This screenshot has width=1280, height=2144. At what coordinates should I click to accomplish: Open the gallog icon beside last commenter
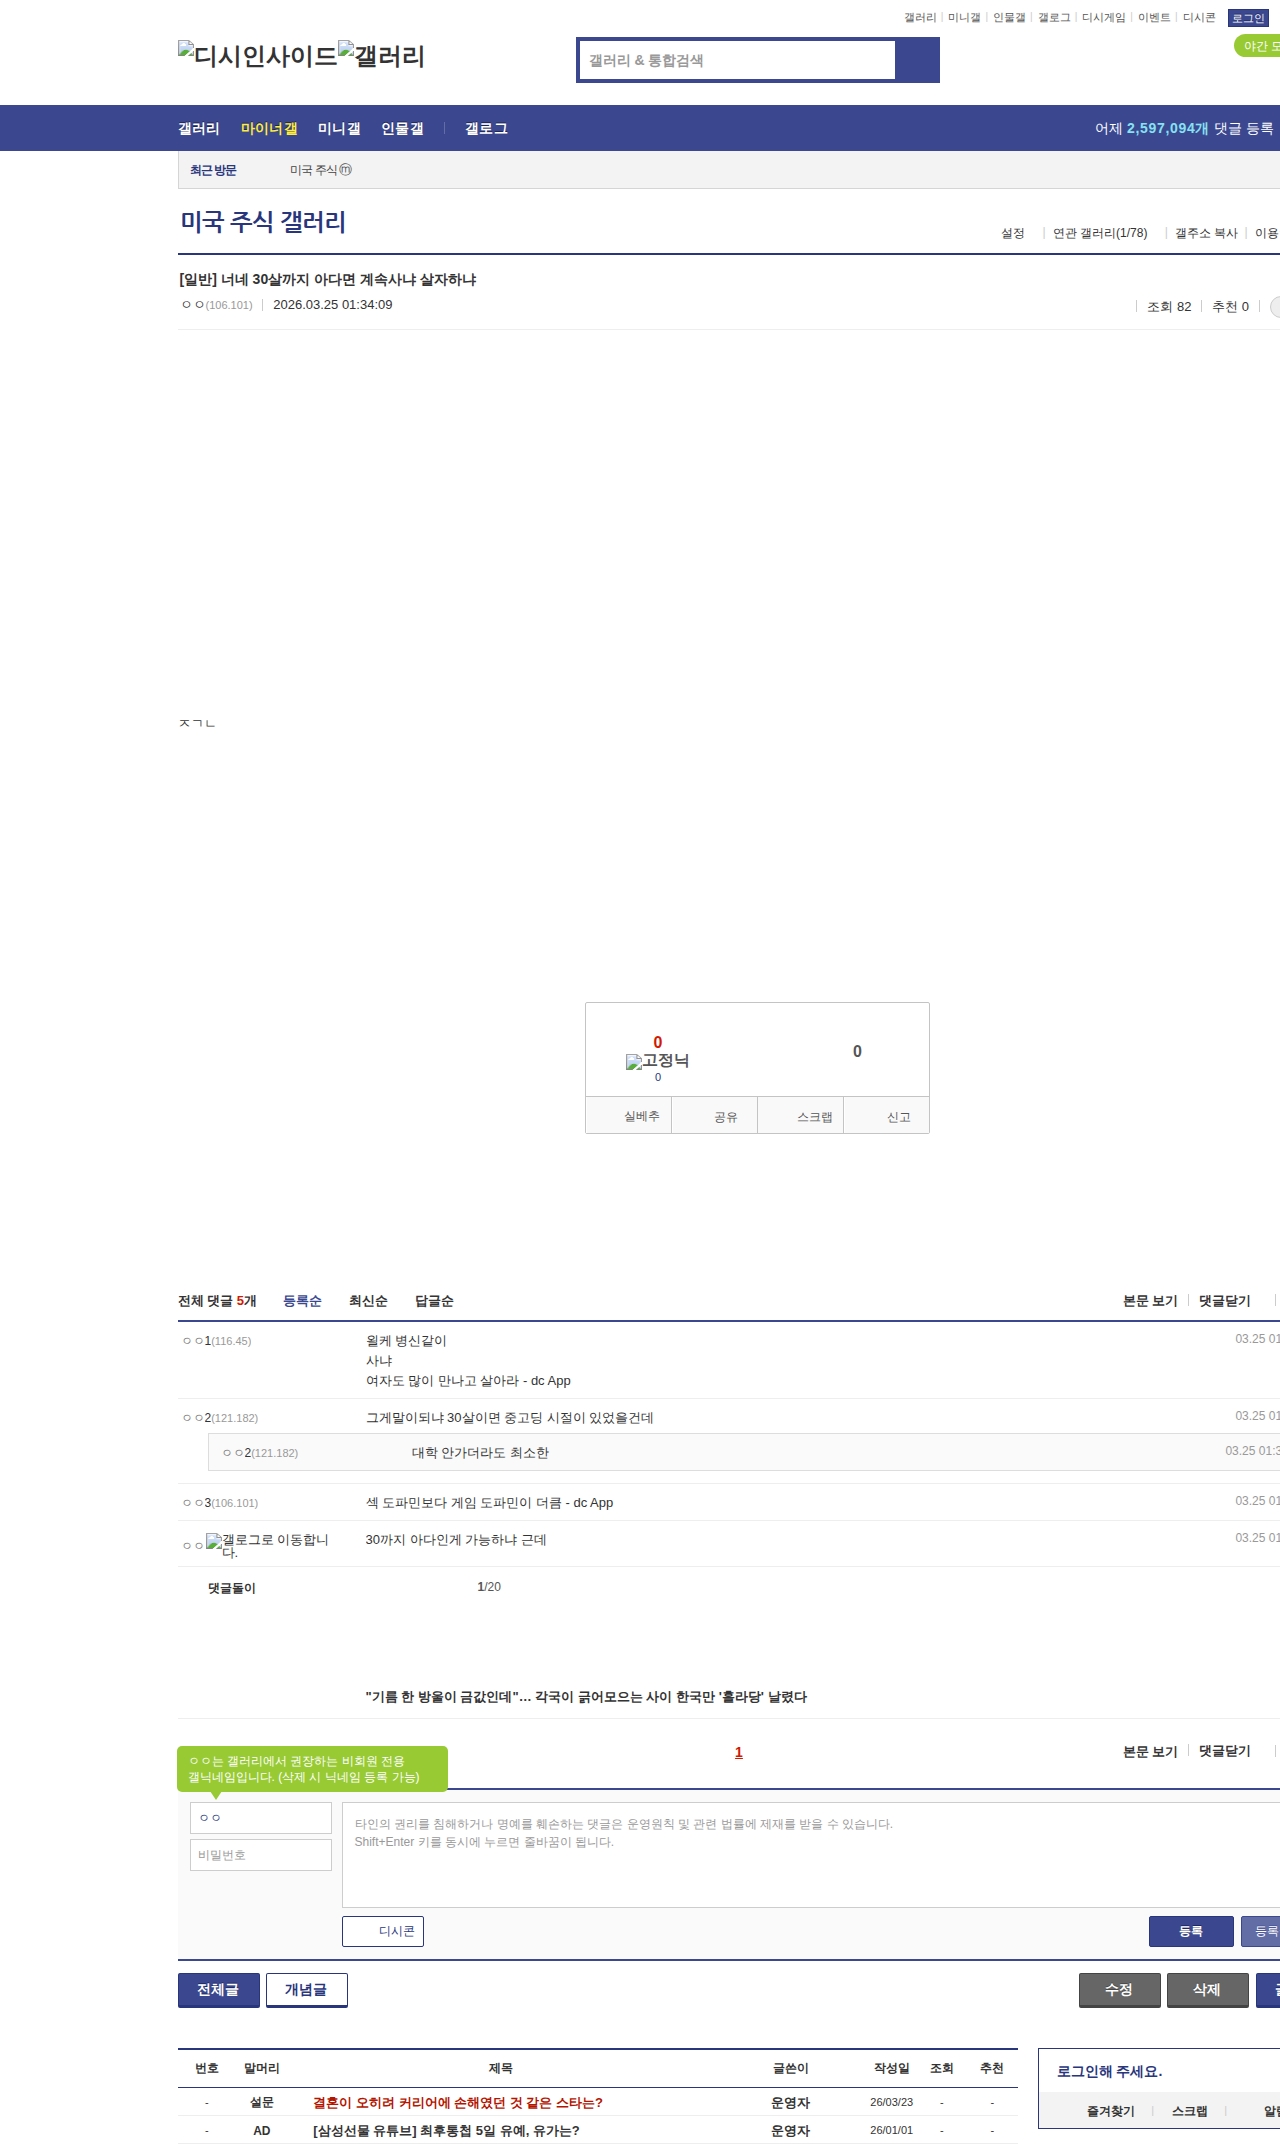pyautogui.click(x=267, y=1545)
